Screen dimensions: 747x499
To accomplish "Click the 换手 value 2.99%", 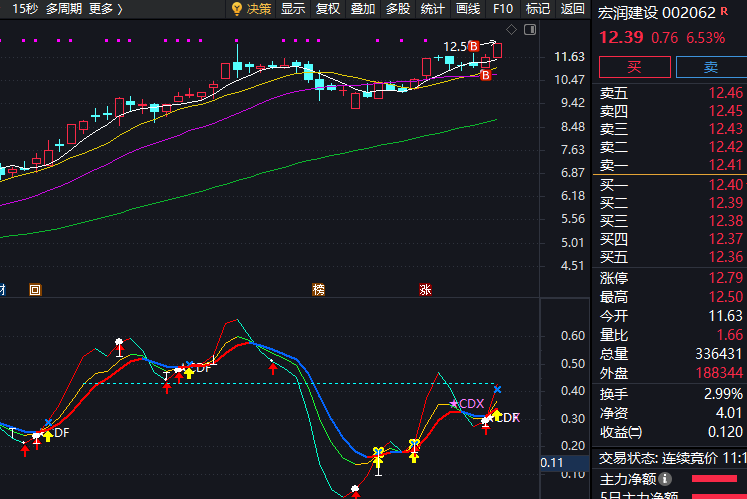I will click(x=723, y=394).
